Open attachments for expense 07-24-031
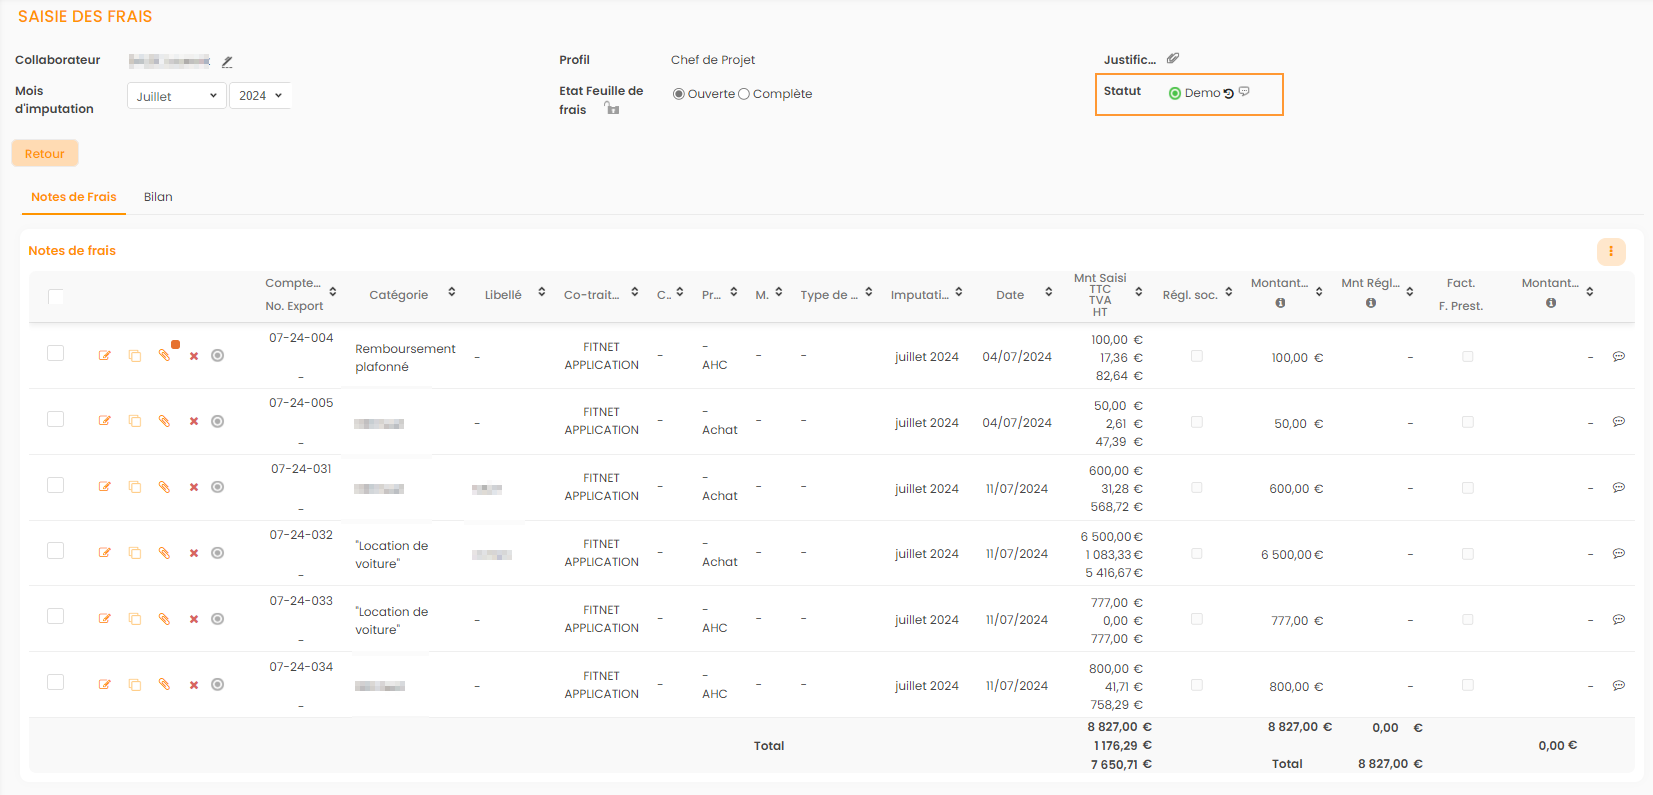 point(164,487)
